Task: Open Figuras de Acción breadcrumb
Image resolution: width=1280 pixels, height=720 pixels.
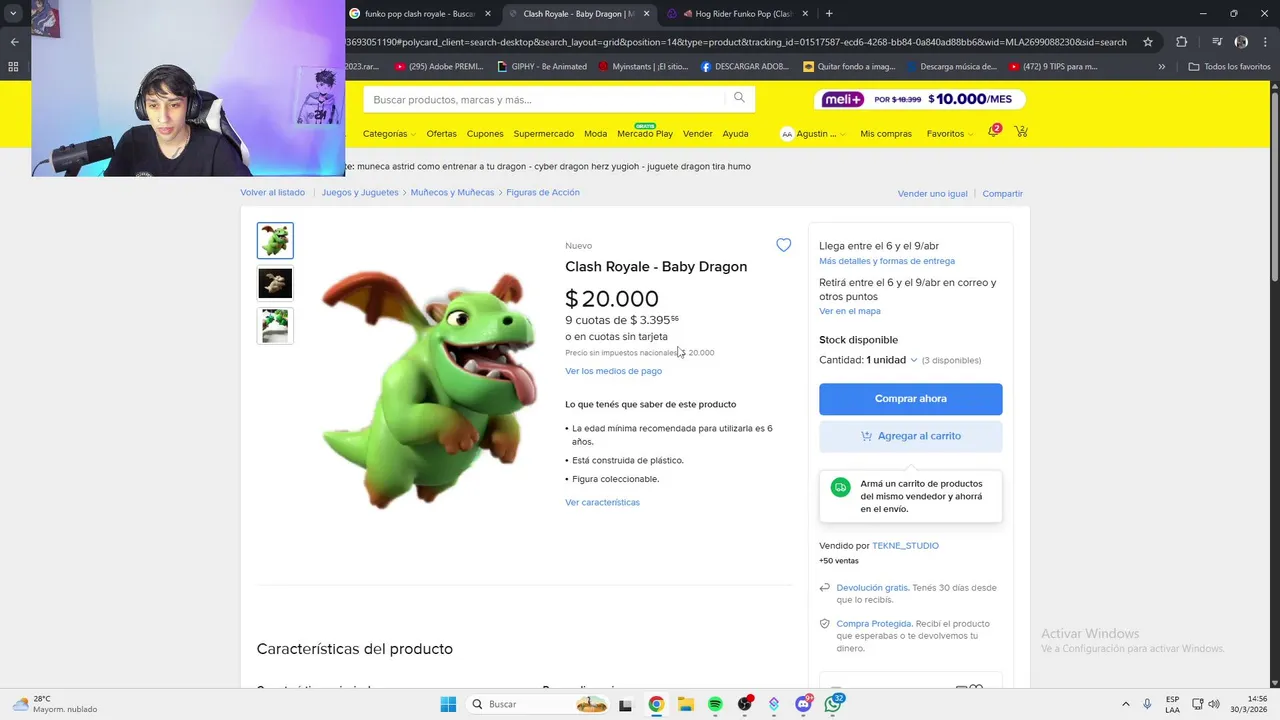Action: coord(543,192)
